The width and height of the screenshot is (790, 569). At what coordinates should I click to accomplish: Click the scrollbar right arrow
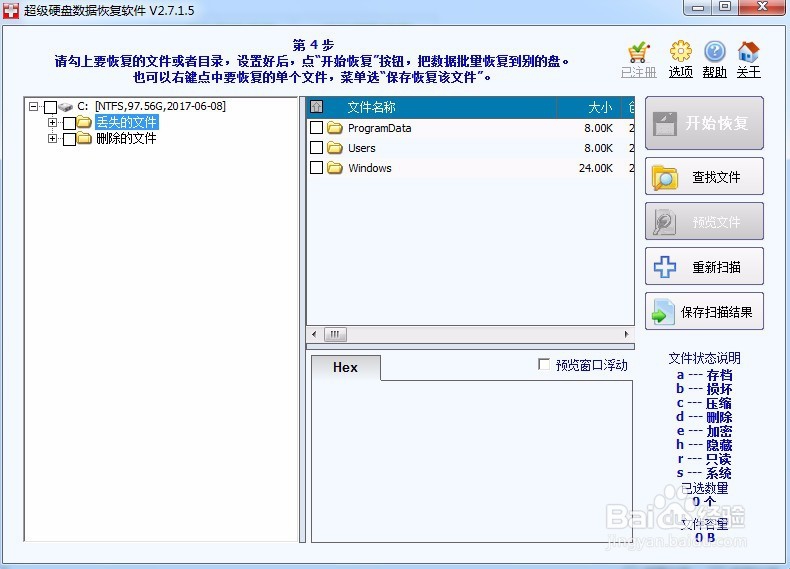[x=626, y=334]
